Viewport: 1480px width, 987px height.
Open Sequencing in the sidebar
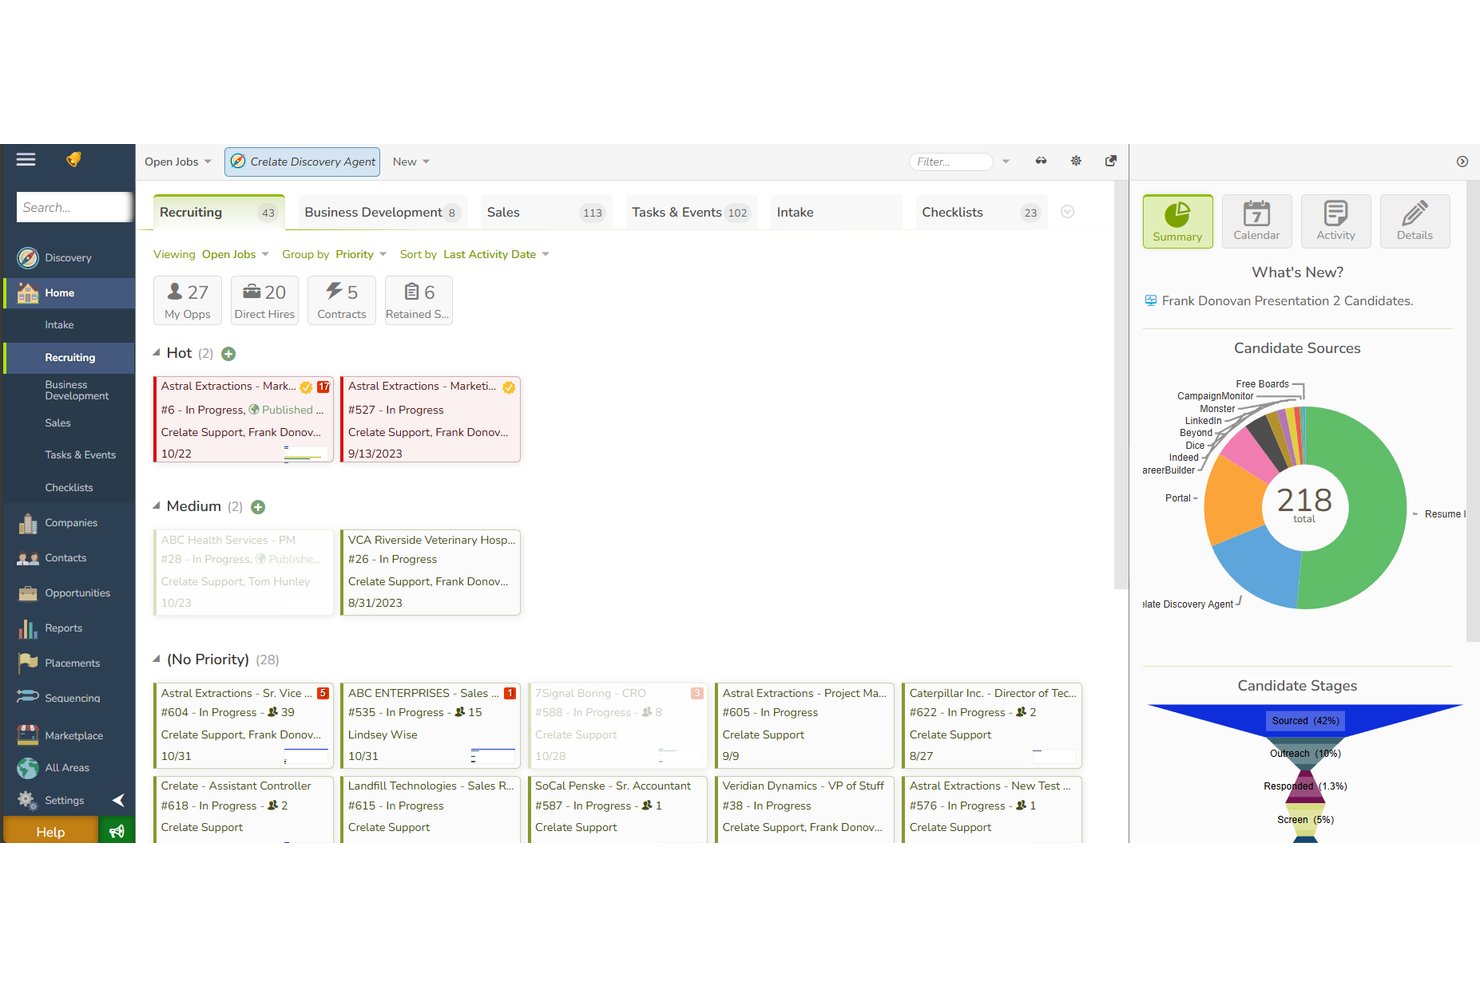tap(68, 698)
